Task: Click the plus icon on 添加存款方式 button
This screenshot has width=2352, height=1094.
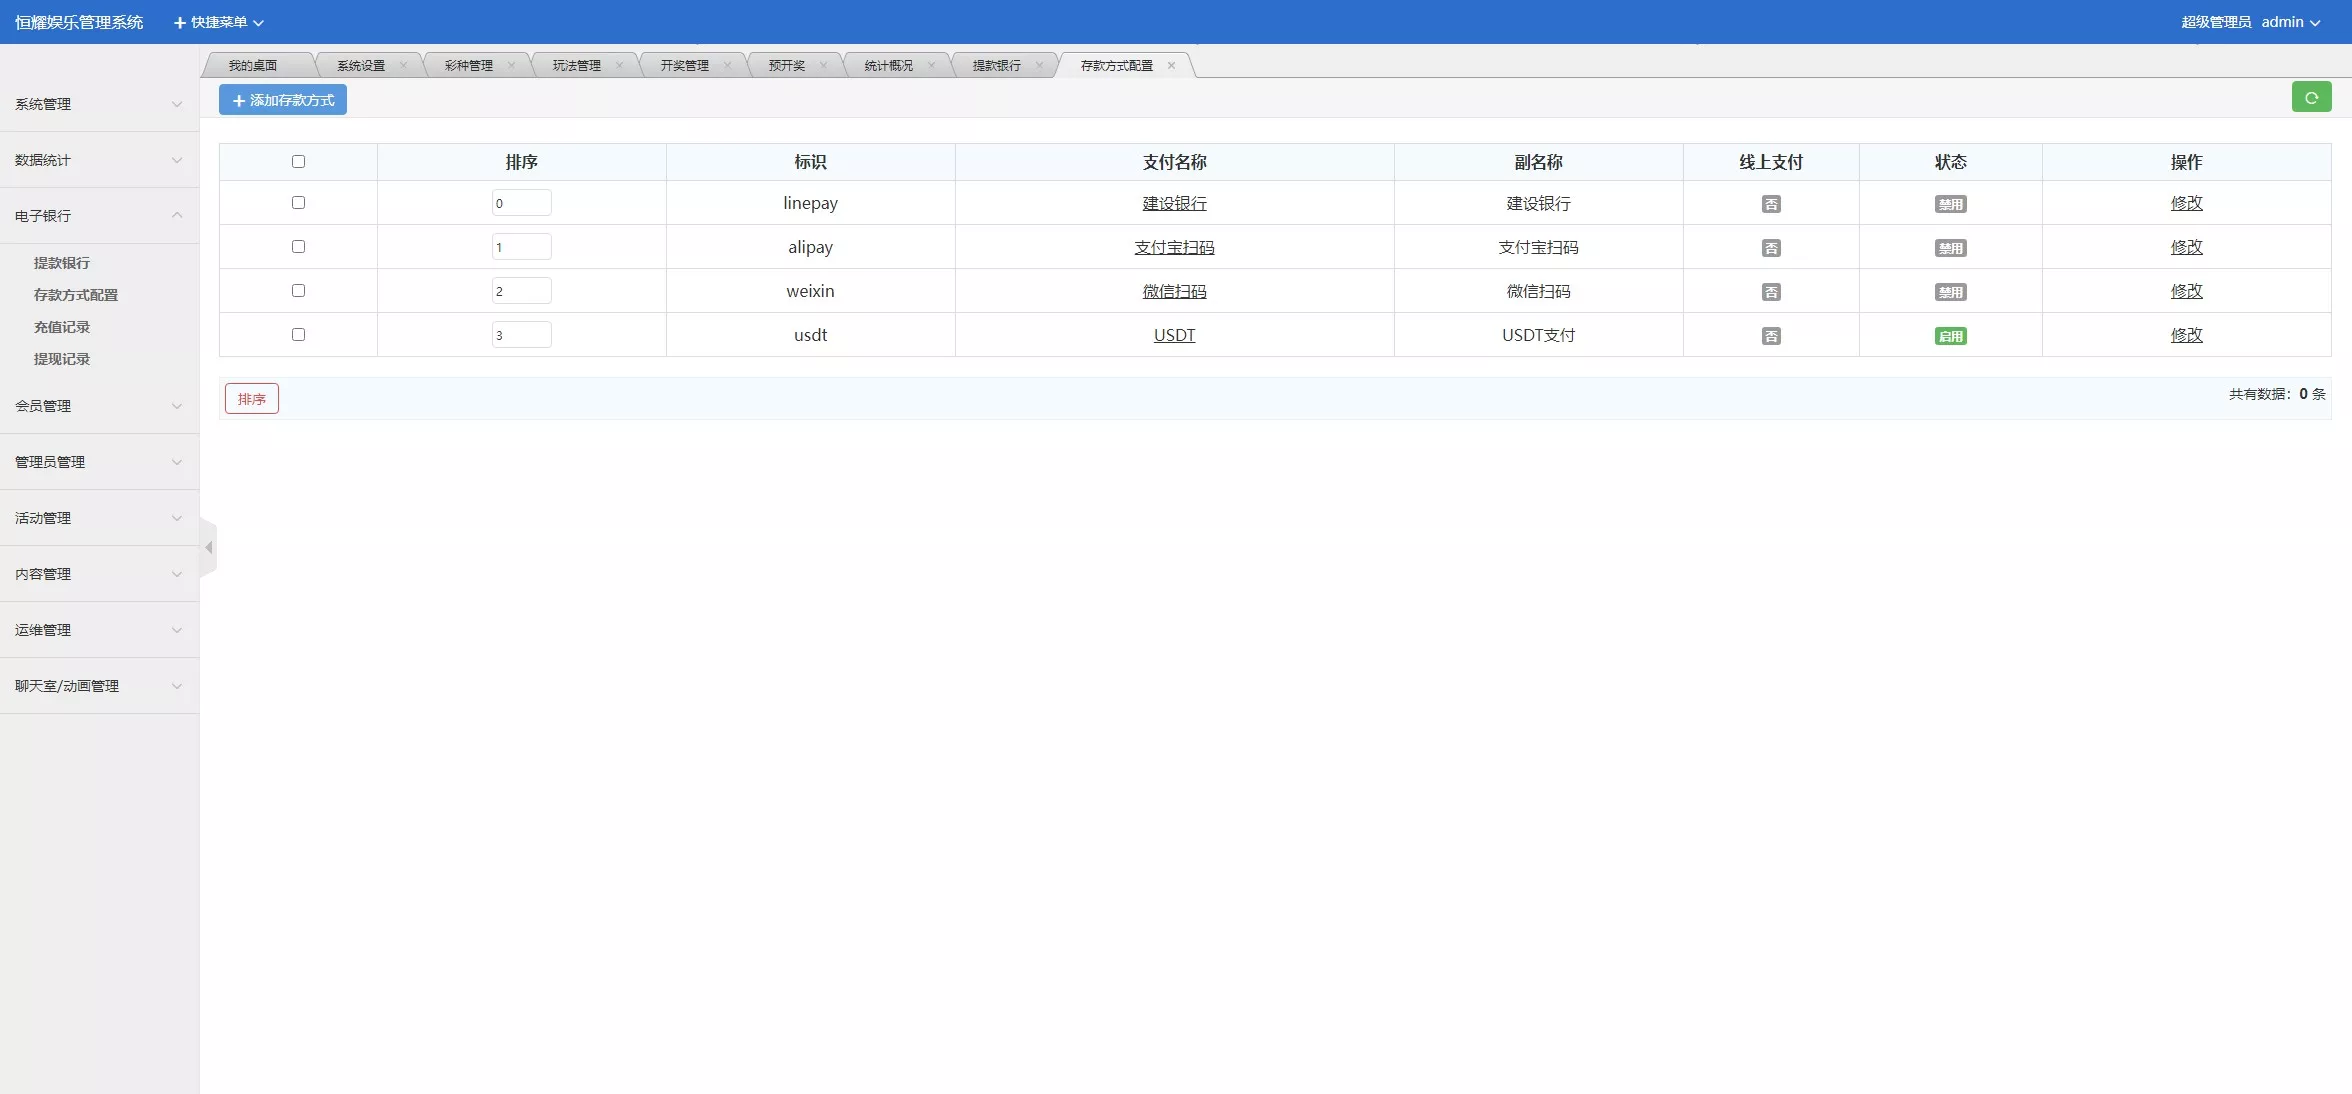Action: [238, 100]
